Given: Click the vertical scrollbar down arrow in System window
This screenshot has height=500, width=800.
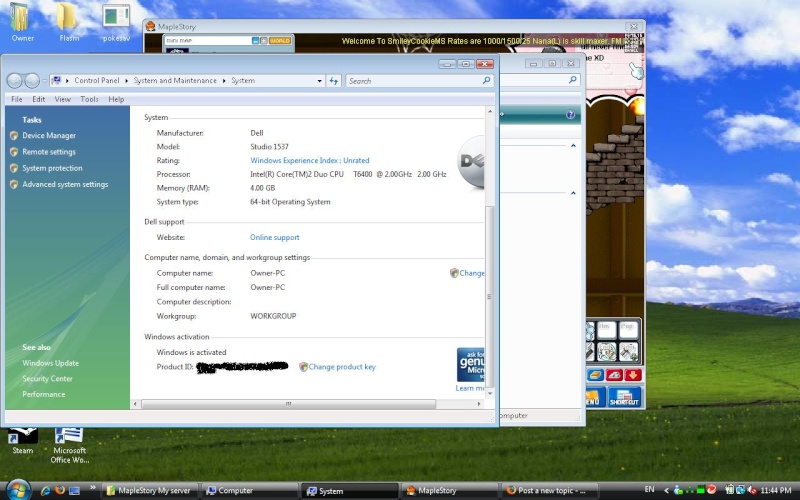Looking at the screenshot, I should click(x=490, y=393).
